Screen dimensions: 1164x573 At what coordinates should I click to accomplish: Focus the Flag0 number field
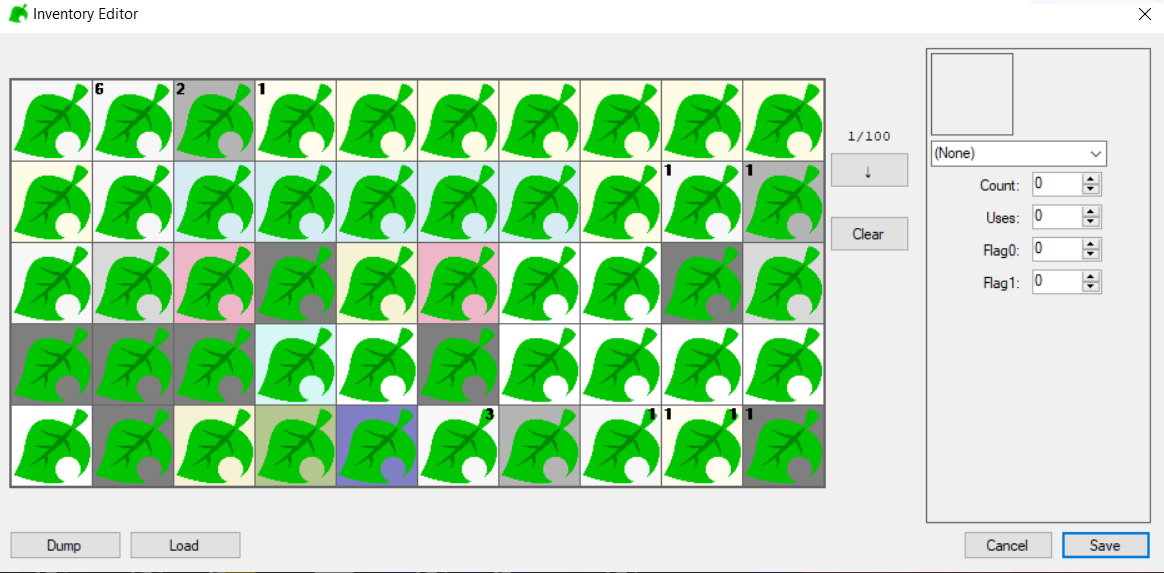1058,249
